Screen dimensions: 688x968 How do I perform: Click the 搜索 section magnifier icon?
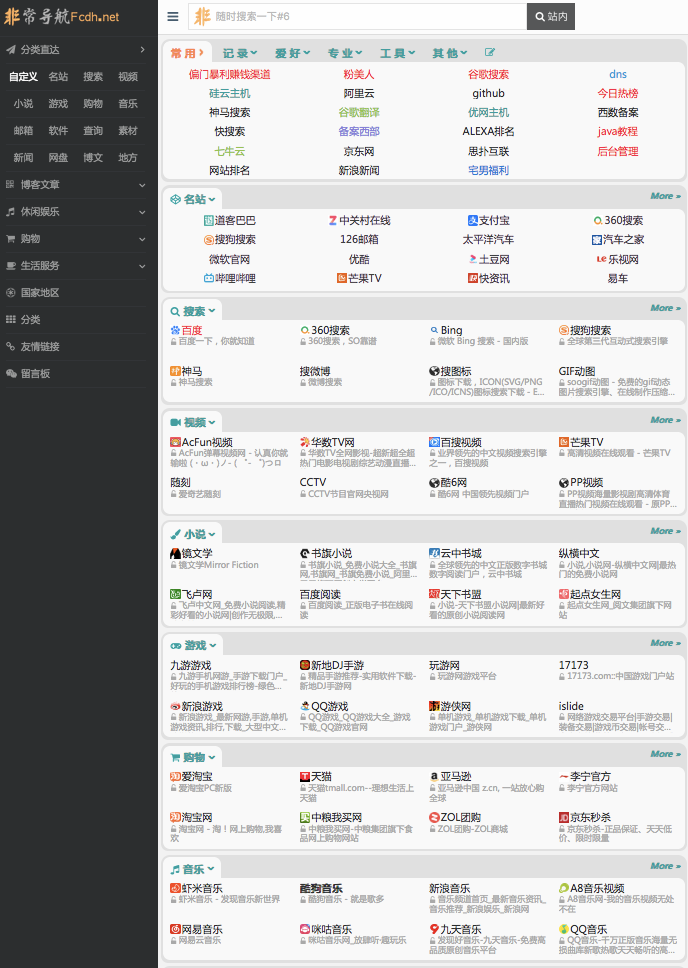(175, 311)
